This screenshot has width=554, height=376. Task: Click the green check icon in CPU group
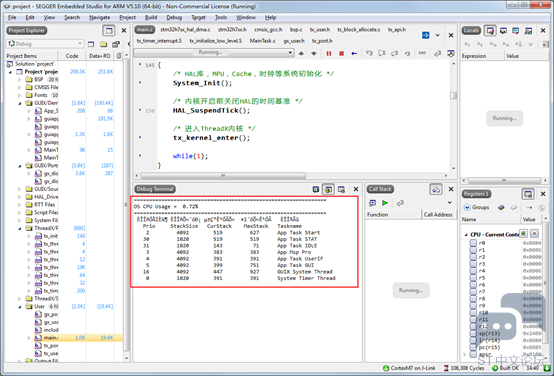[524, 233]
